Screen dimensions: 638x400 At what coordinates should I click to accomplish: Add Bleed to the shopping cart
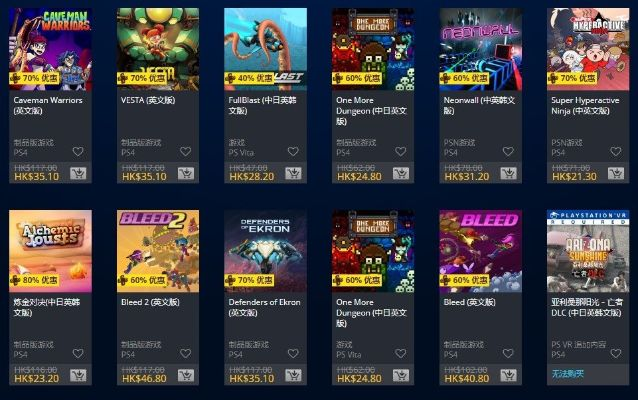click(508, 376)
